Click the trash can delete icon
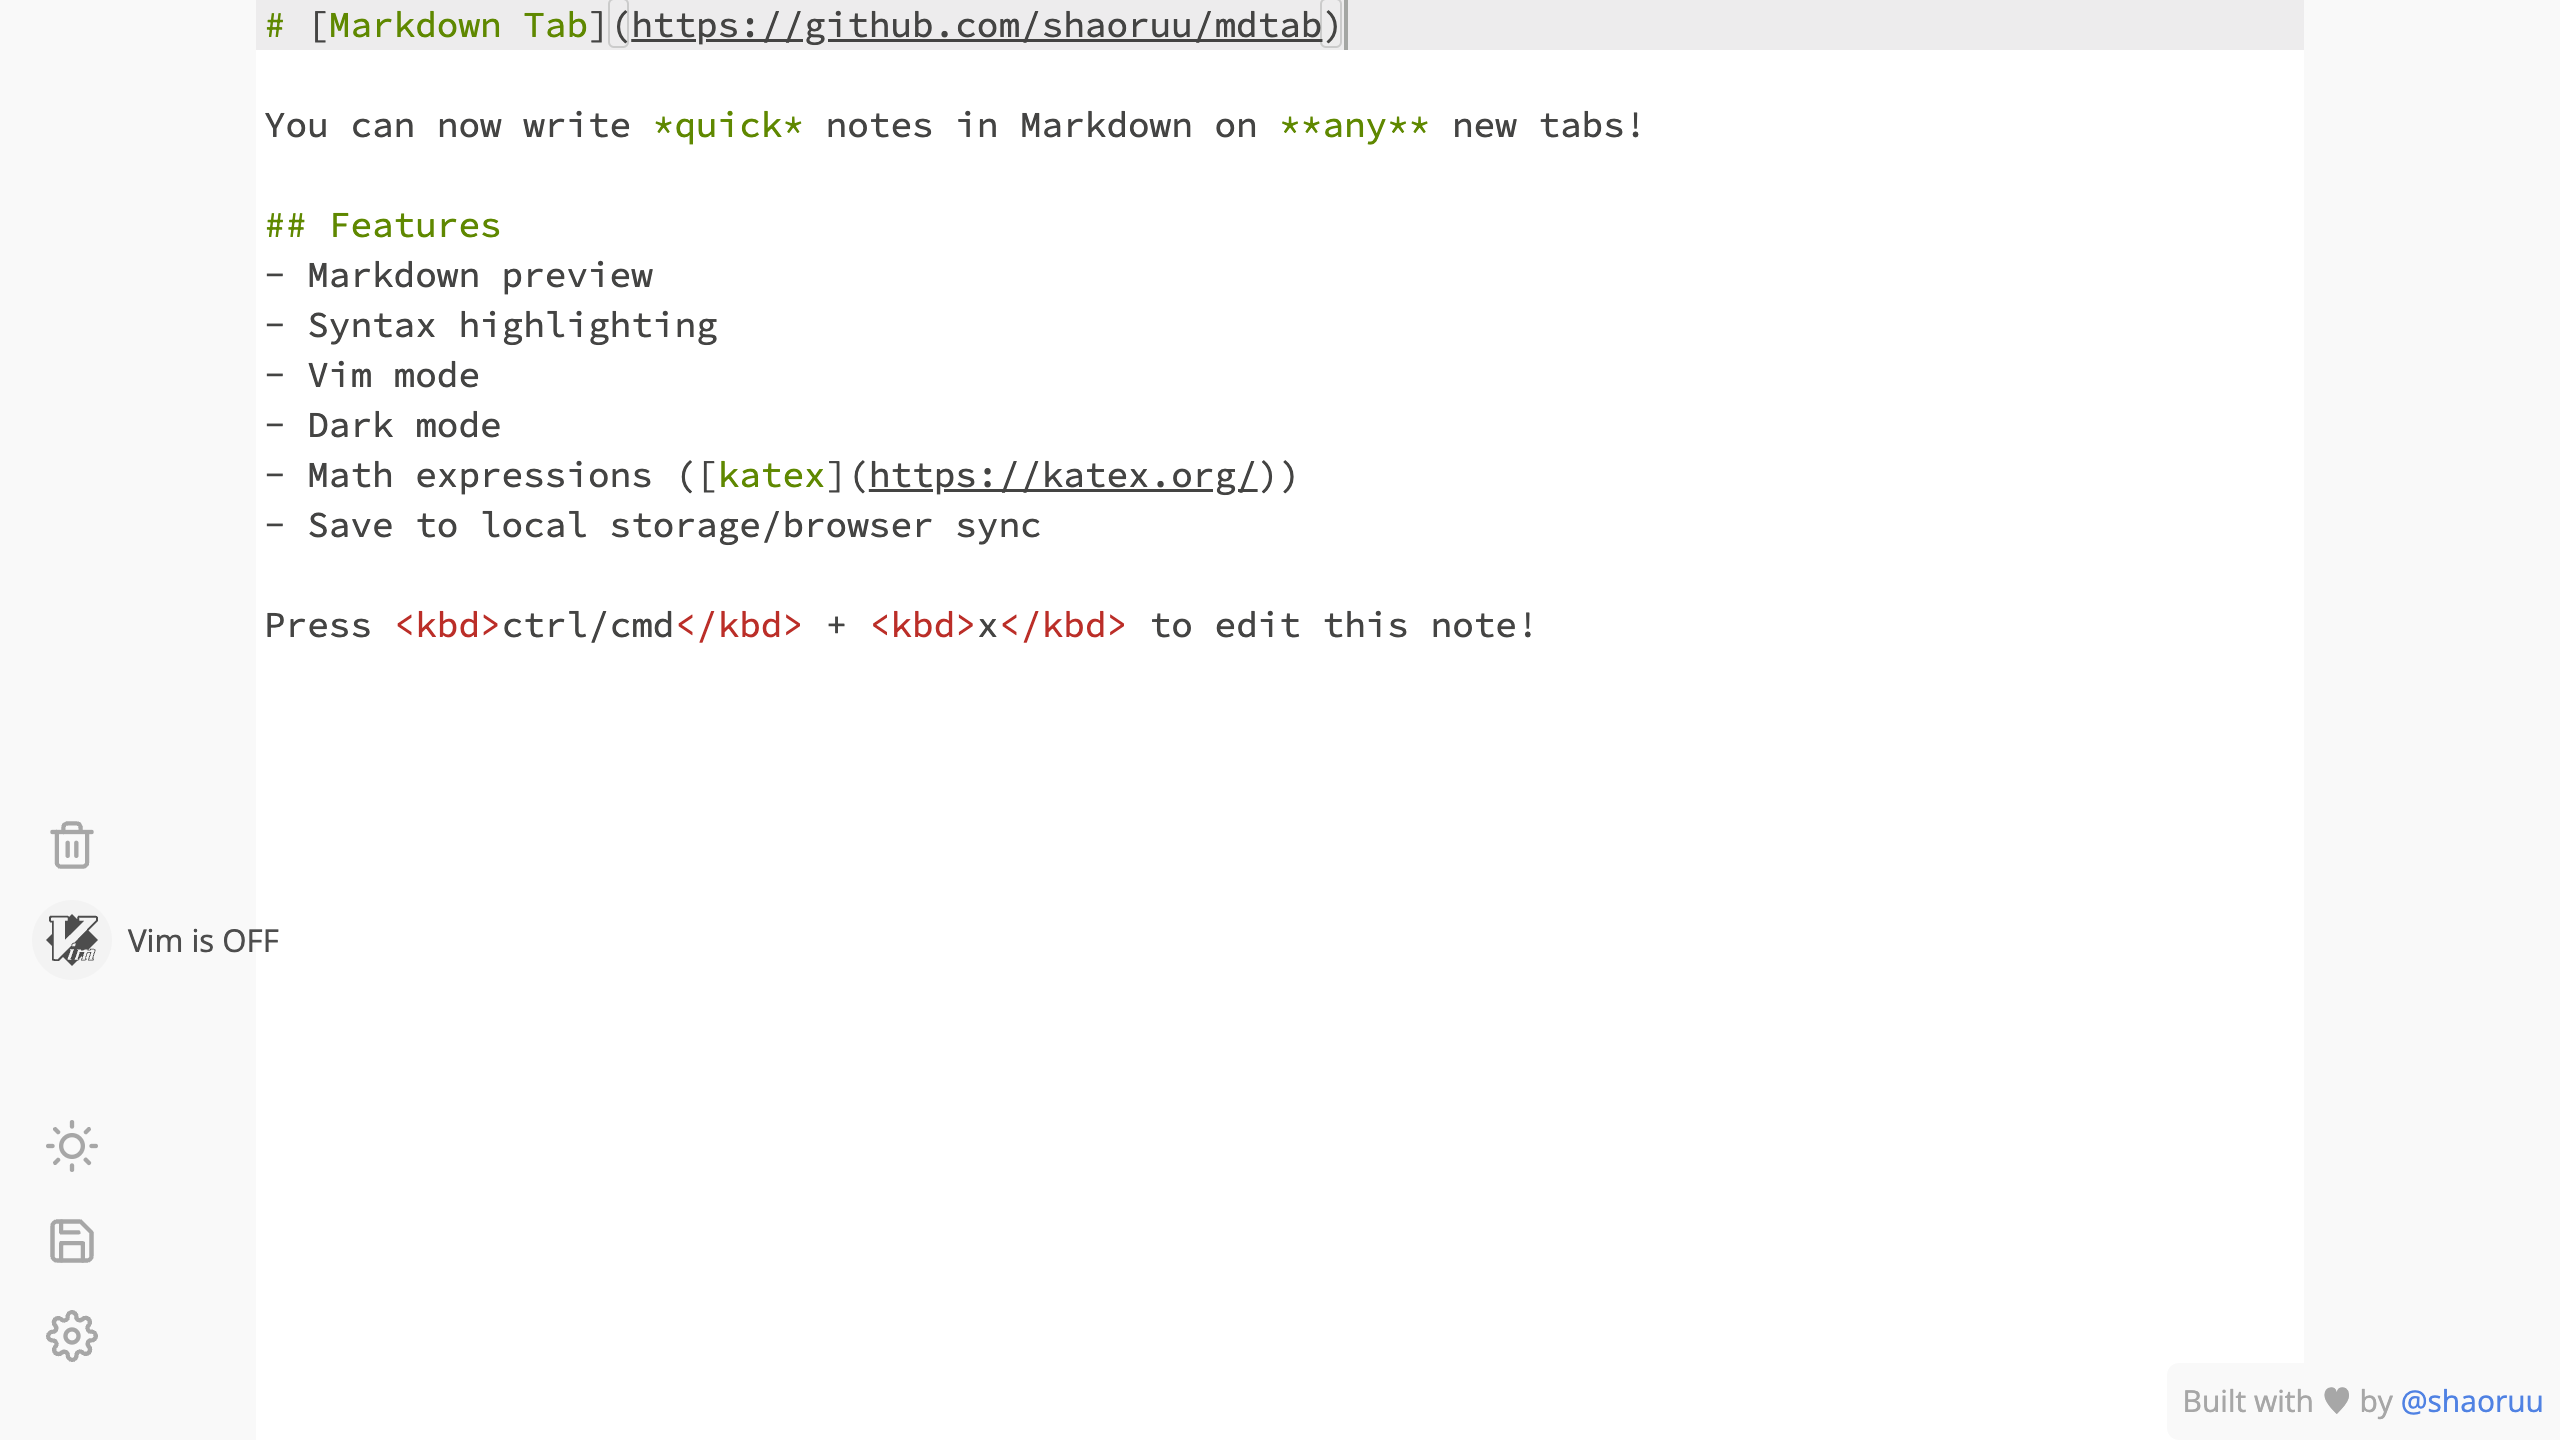Image resolution: width=2560 pixels, height=1440 pixels. coord(71,846)
